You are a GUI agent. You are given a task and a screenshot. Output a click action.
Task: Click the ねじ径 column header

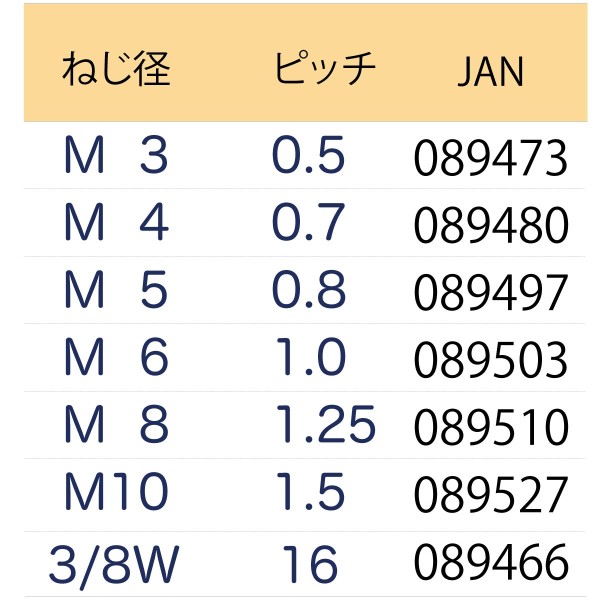pos(116,69)
